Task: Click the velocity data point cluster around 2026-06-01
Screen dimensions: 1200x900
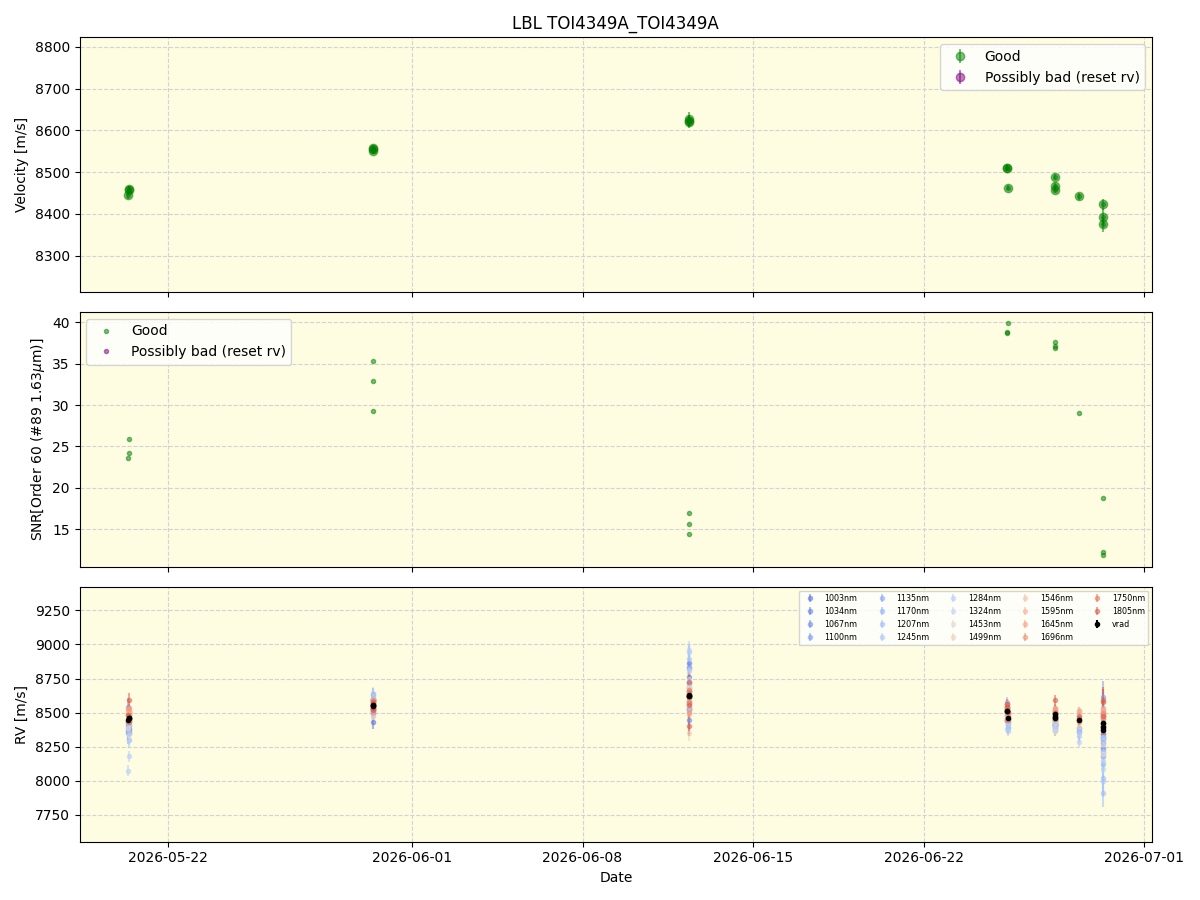Action: click(x=373, y=150)
